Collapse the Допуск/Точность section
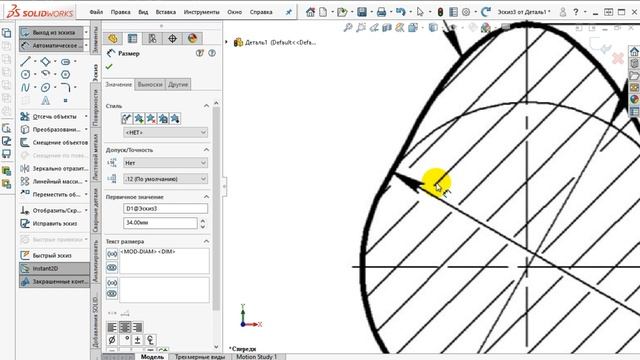Image resolution: width=640 pixels, height=360 pixels. [206, 150]
